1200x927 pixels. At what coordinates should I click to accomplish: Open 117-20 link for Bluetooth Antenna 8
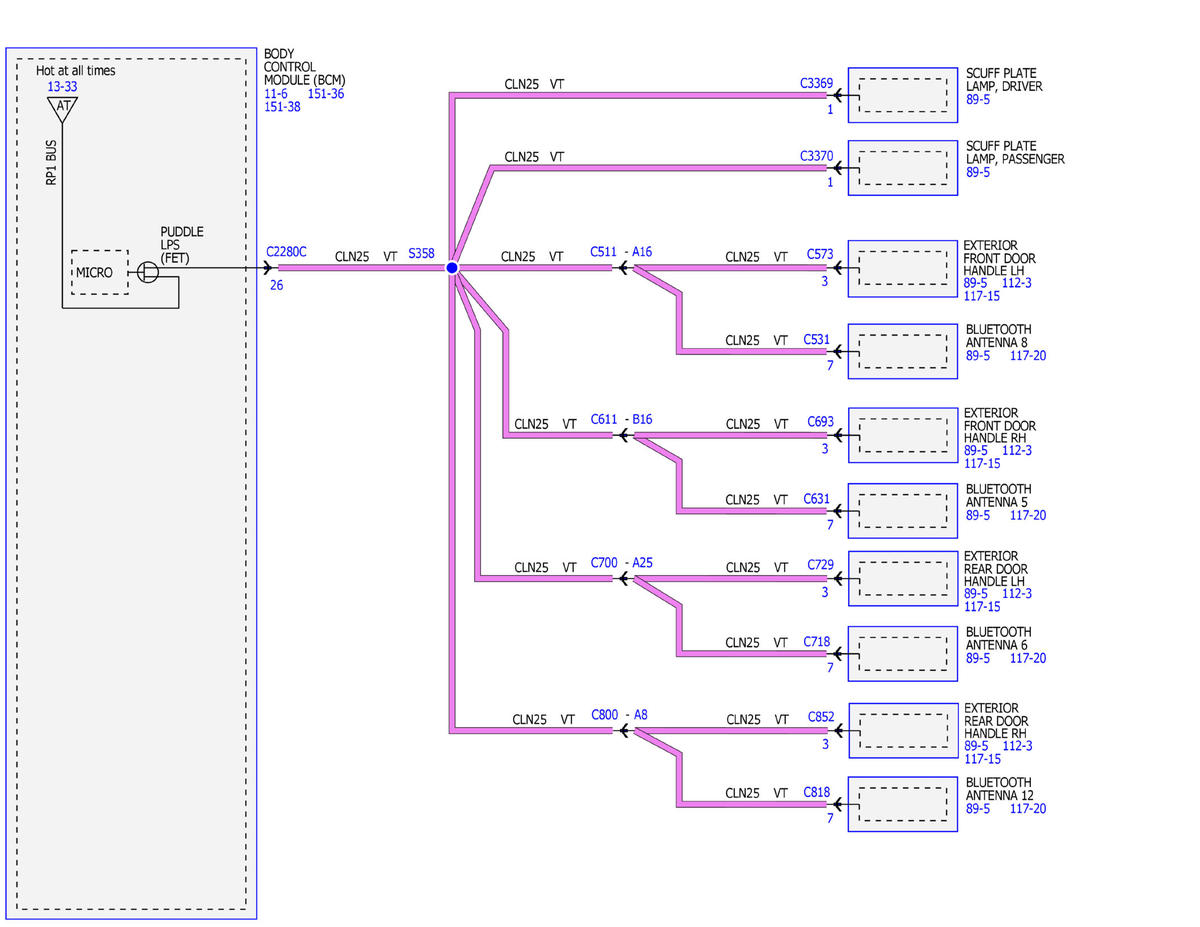tap(1028, 355)
